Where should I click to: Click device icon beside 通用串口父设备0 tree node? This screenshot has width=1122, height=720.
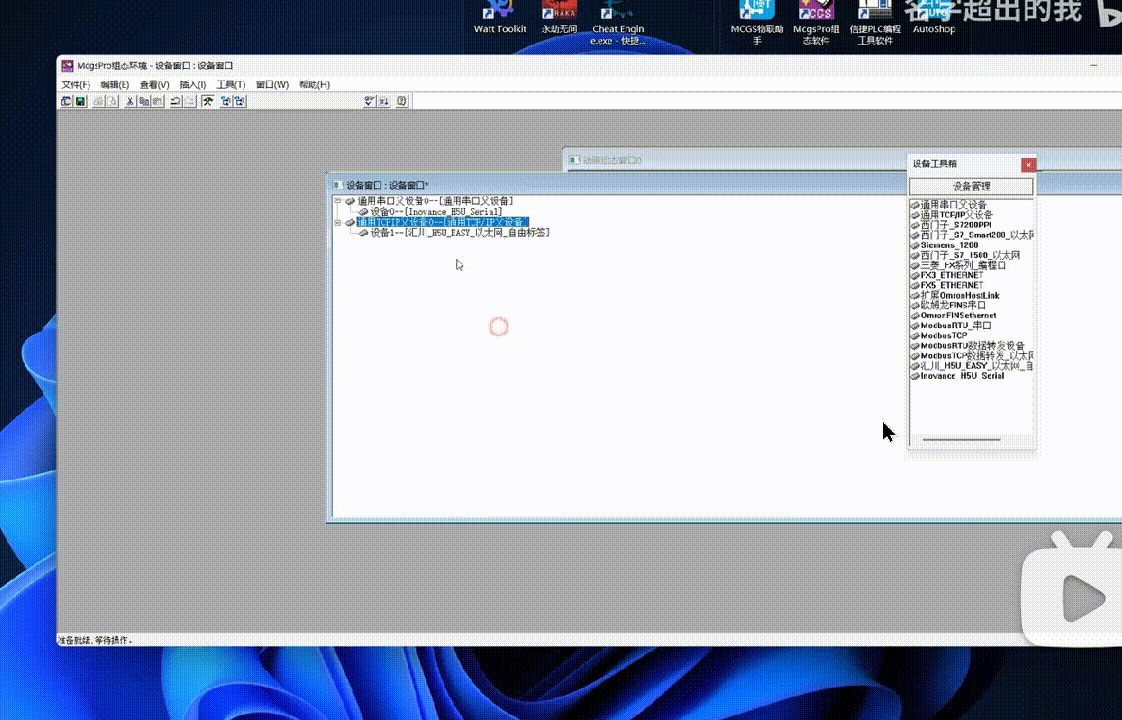coord(350,201)
